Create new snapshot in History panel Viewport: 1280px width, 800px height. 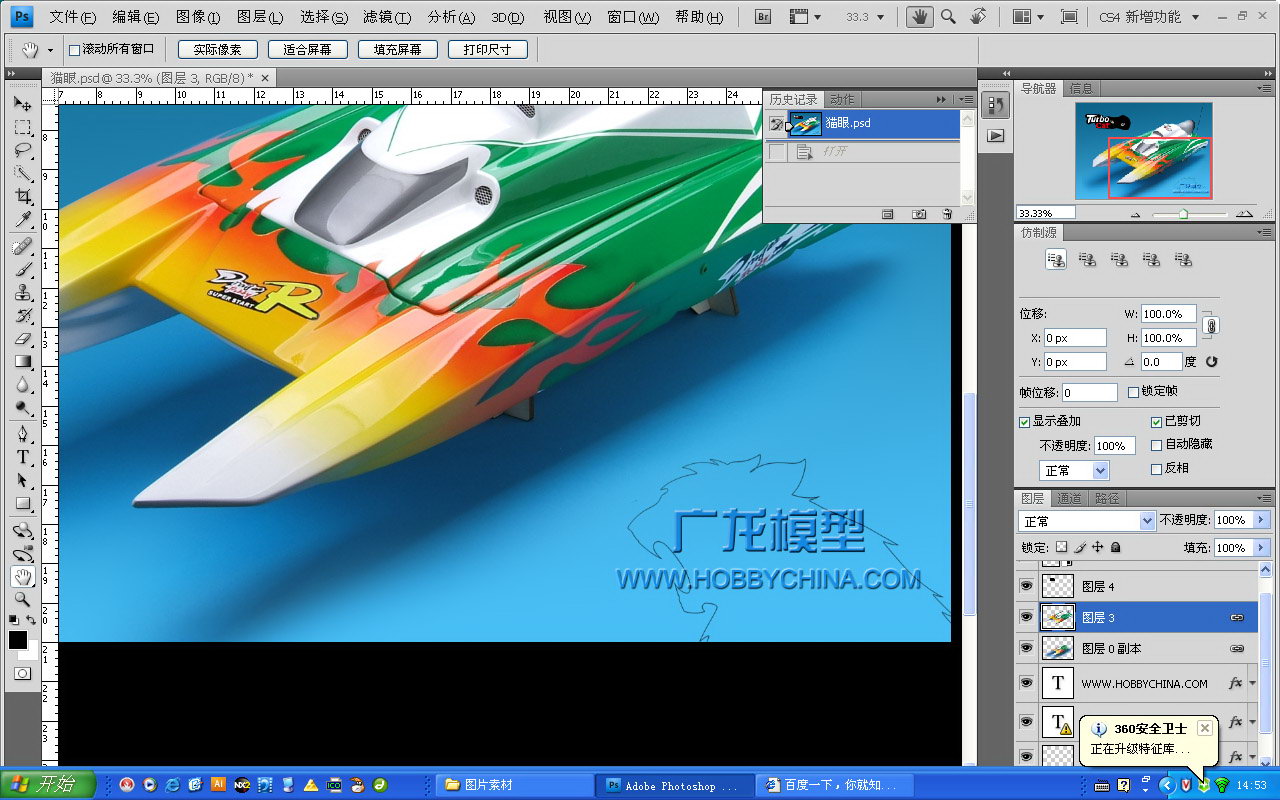pos(918,214)
